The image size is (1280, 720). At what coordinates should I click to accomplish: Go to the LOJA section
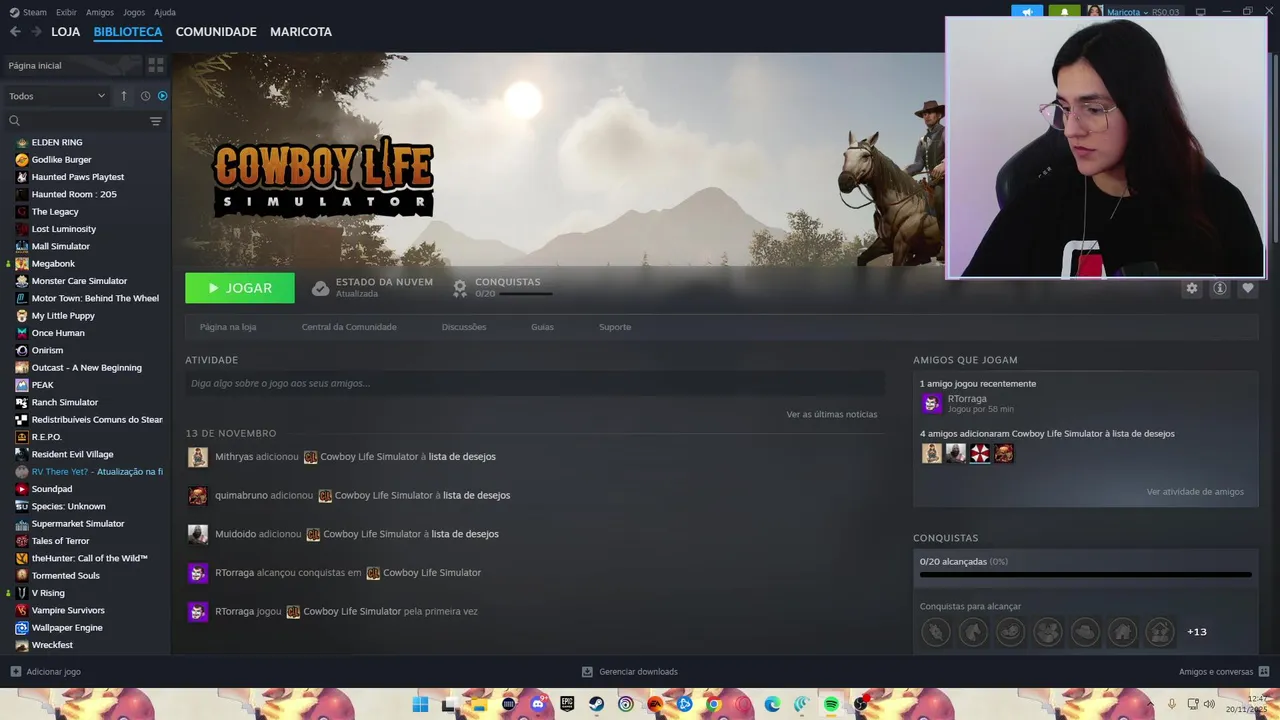[x=65, y=32]
